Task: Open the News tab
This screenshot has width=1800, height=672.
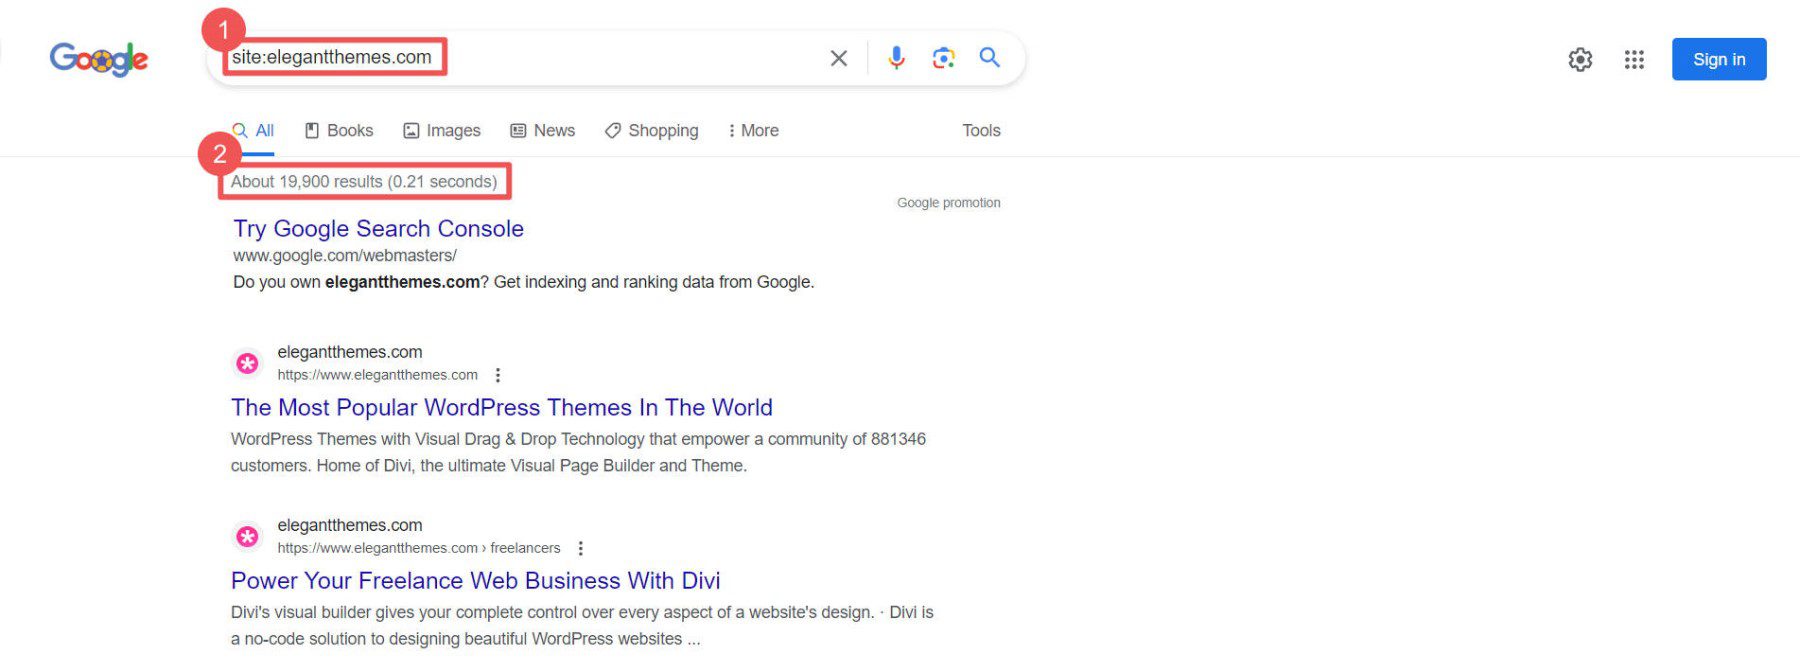Action: 543,130
